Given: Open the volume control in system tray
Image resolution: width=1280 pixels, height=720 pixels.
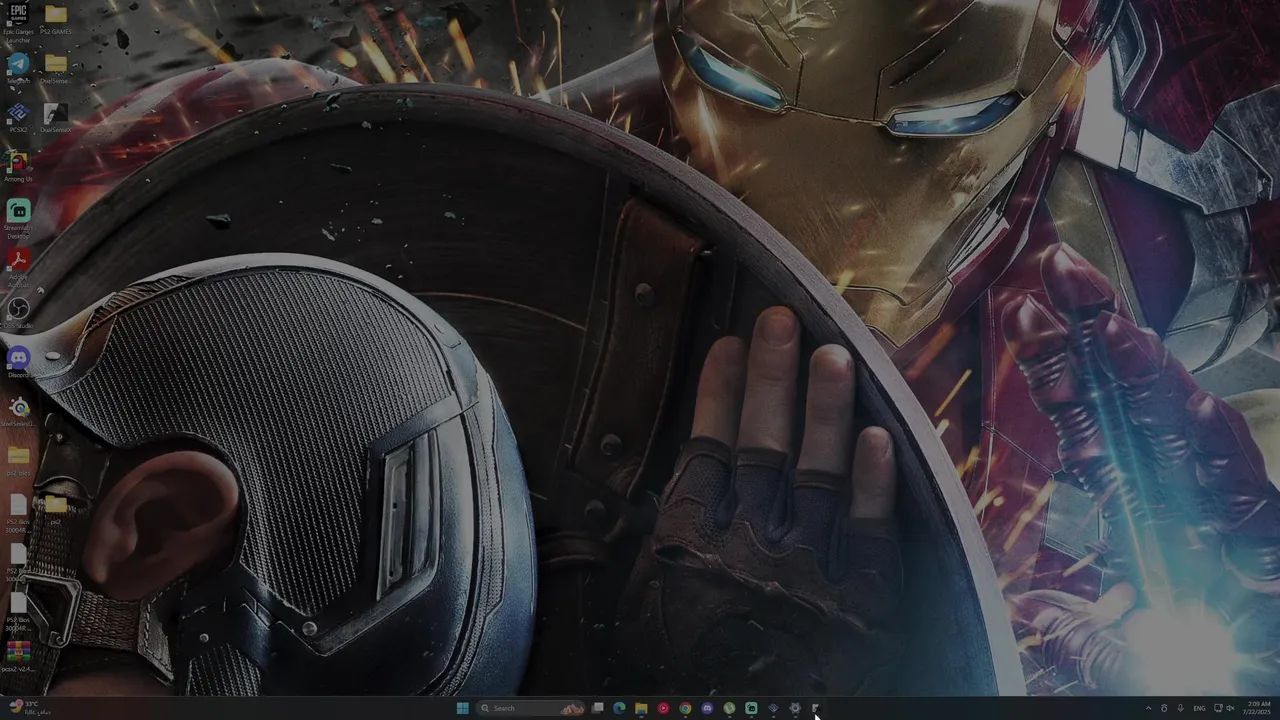Looking at the screenshot, I should pos(1230,708).
